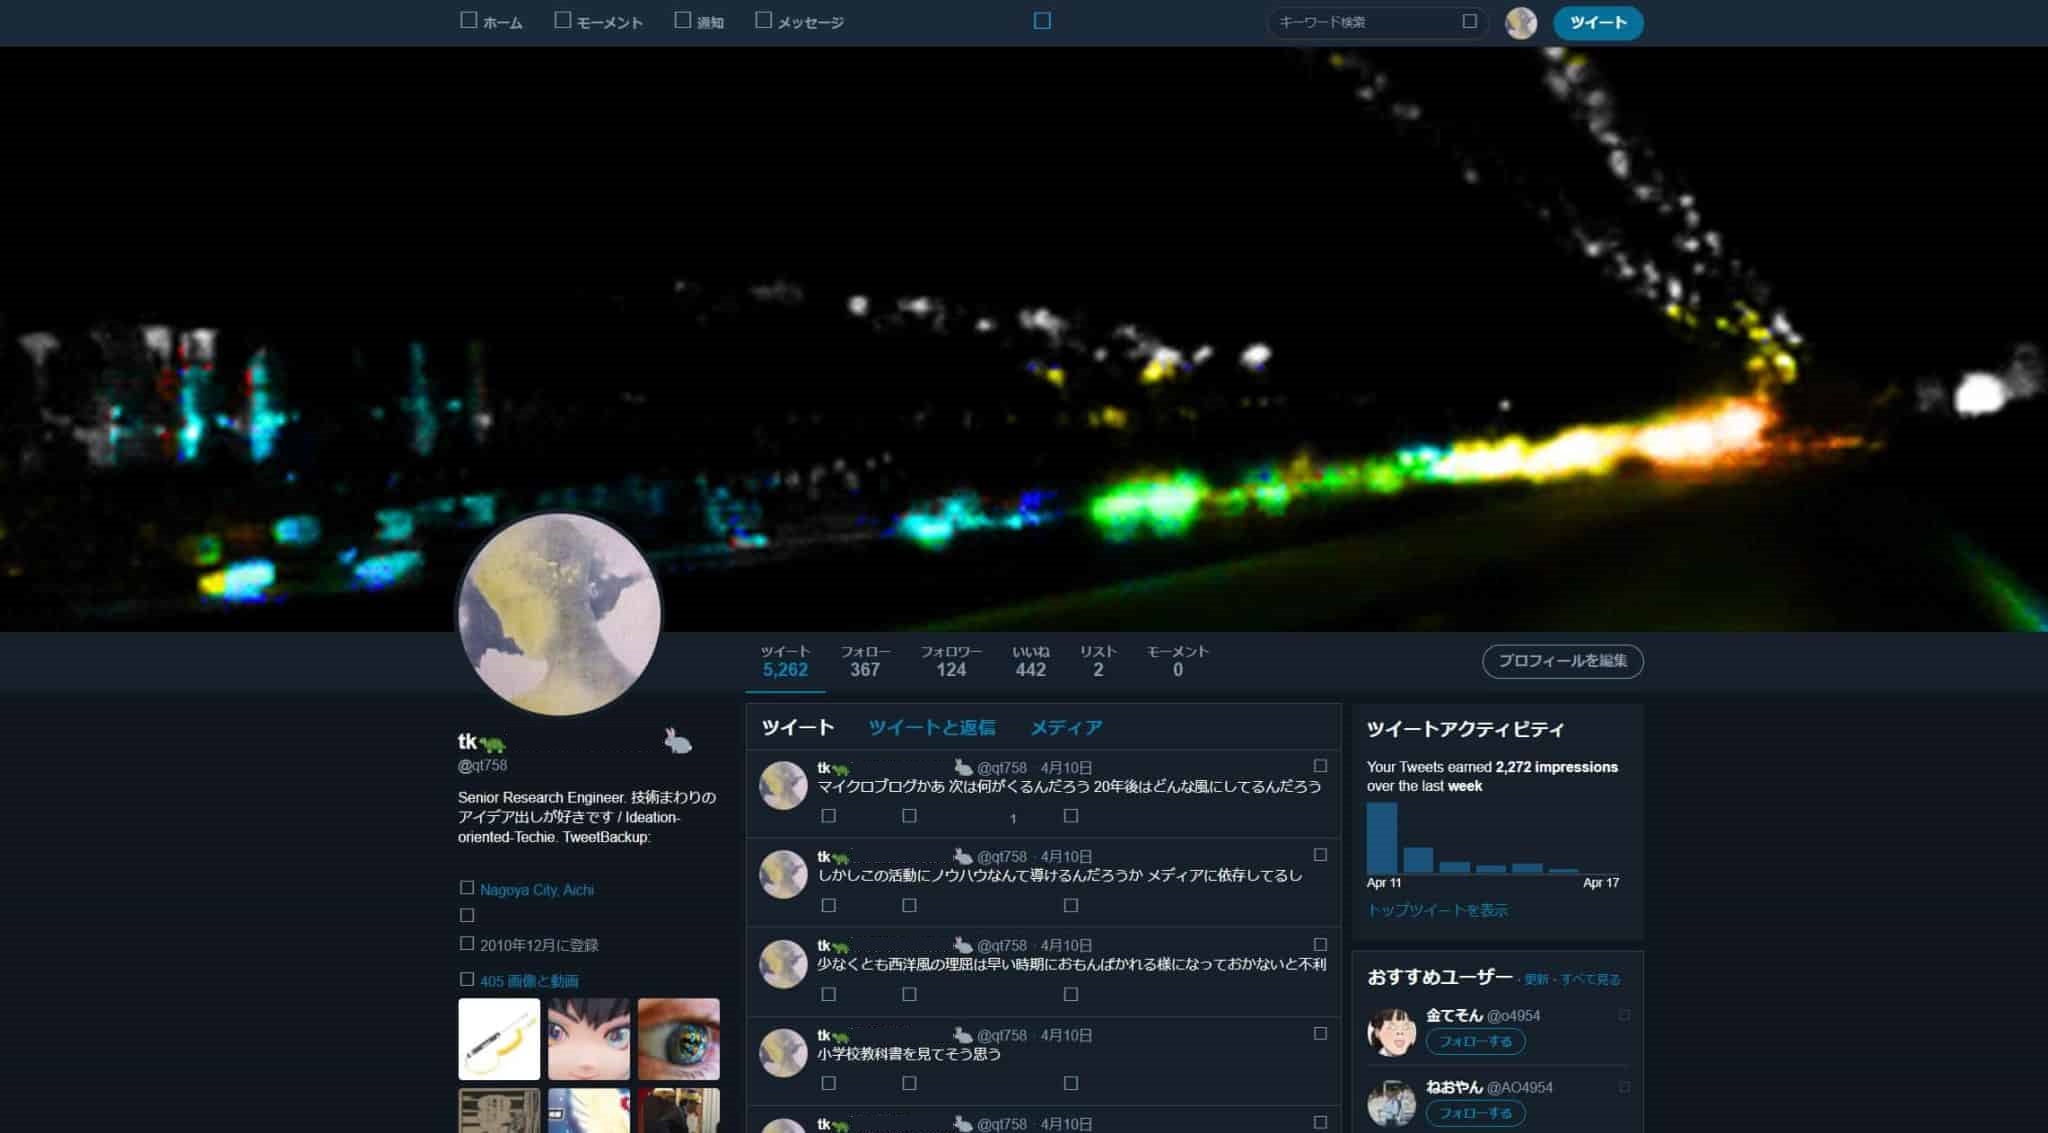
Task: Click the link icon under Nagoya City, Aichi
Action: tap(466, 915)
